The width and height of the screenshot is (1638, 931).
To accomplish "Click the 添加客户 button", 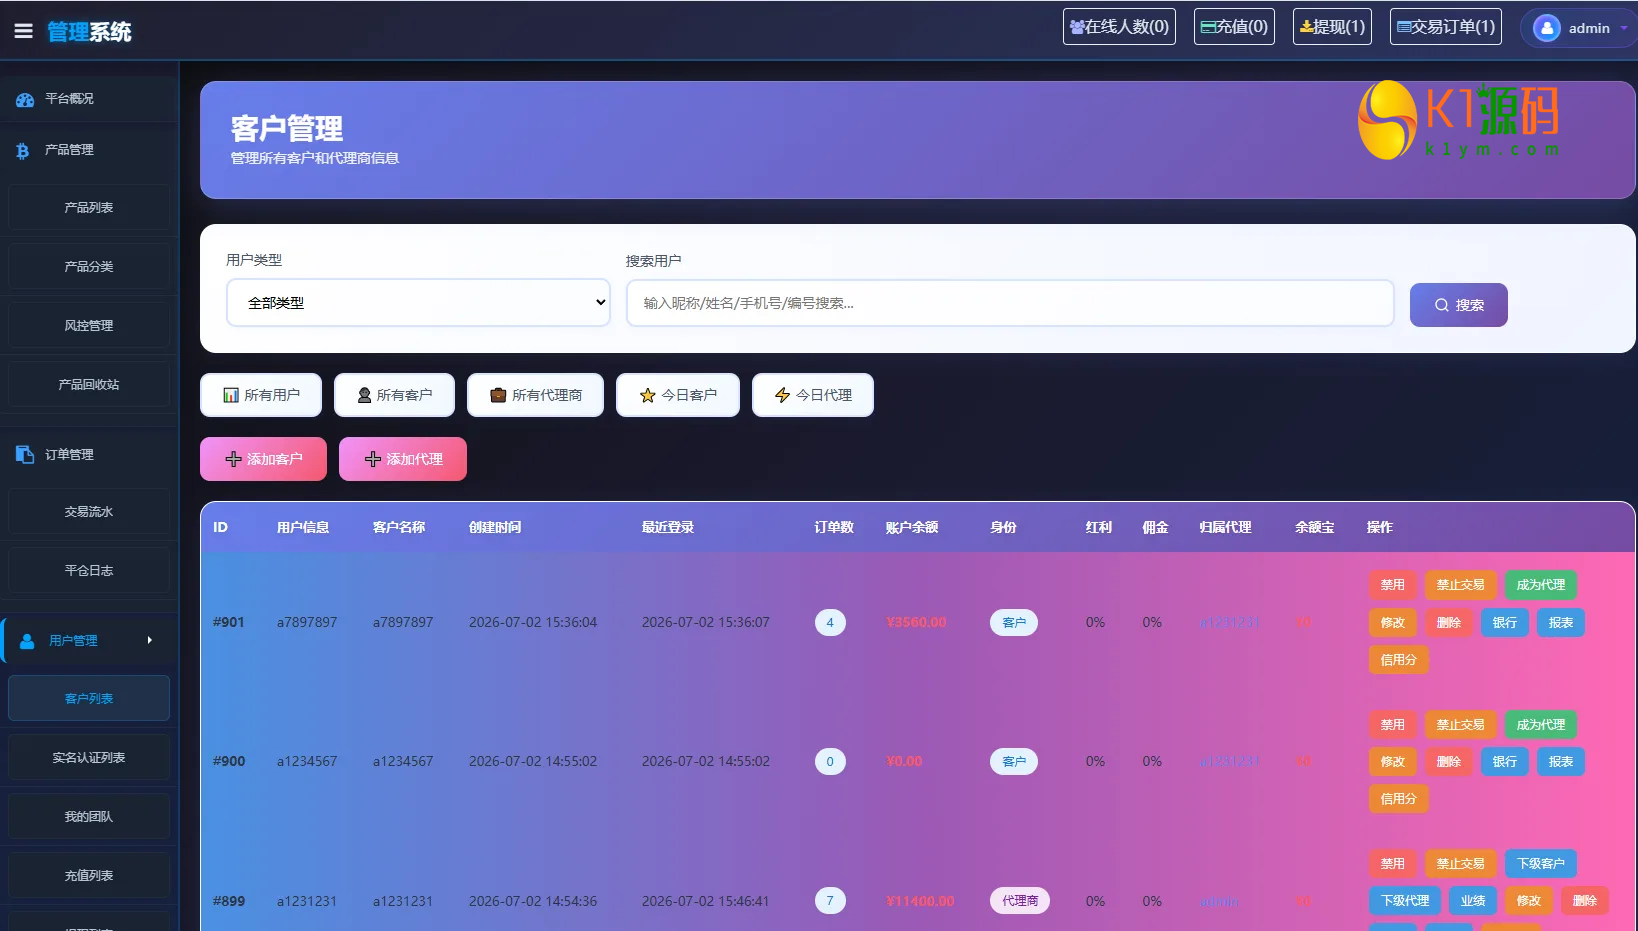I will [x=263, y=459].
